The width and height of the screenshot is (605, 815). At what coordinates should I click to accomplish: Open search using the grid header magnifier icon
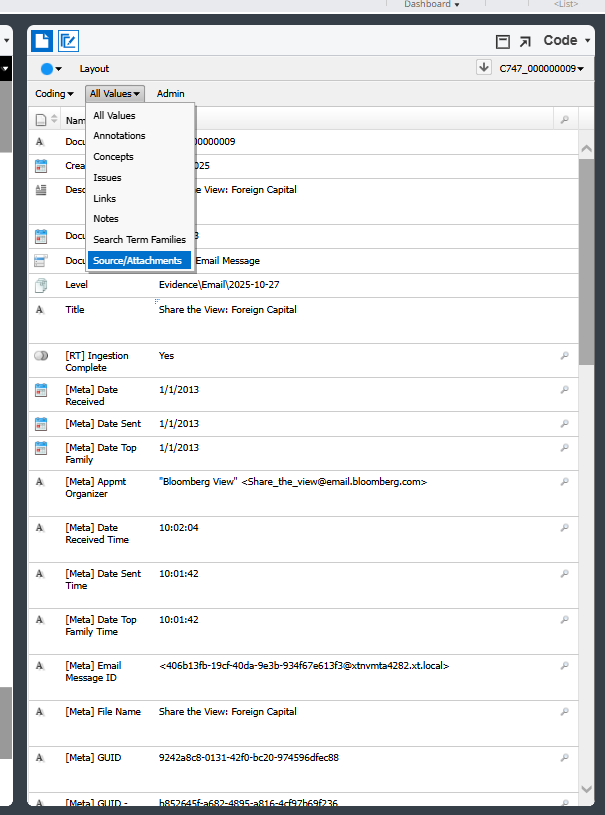(x=564, y=118)
